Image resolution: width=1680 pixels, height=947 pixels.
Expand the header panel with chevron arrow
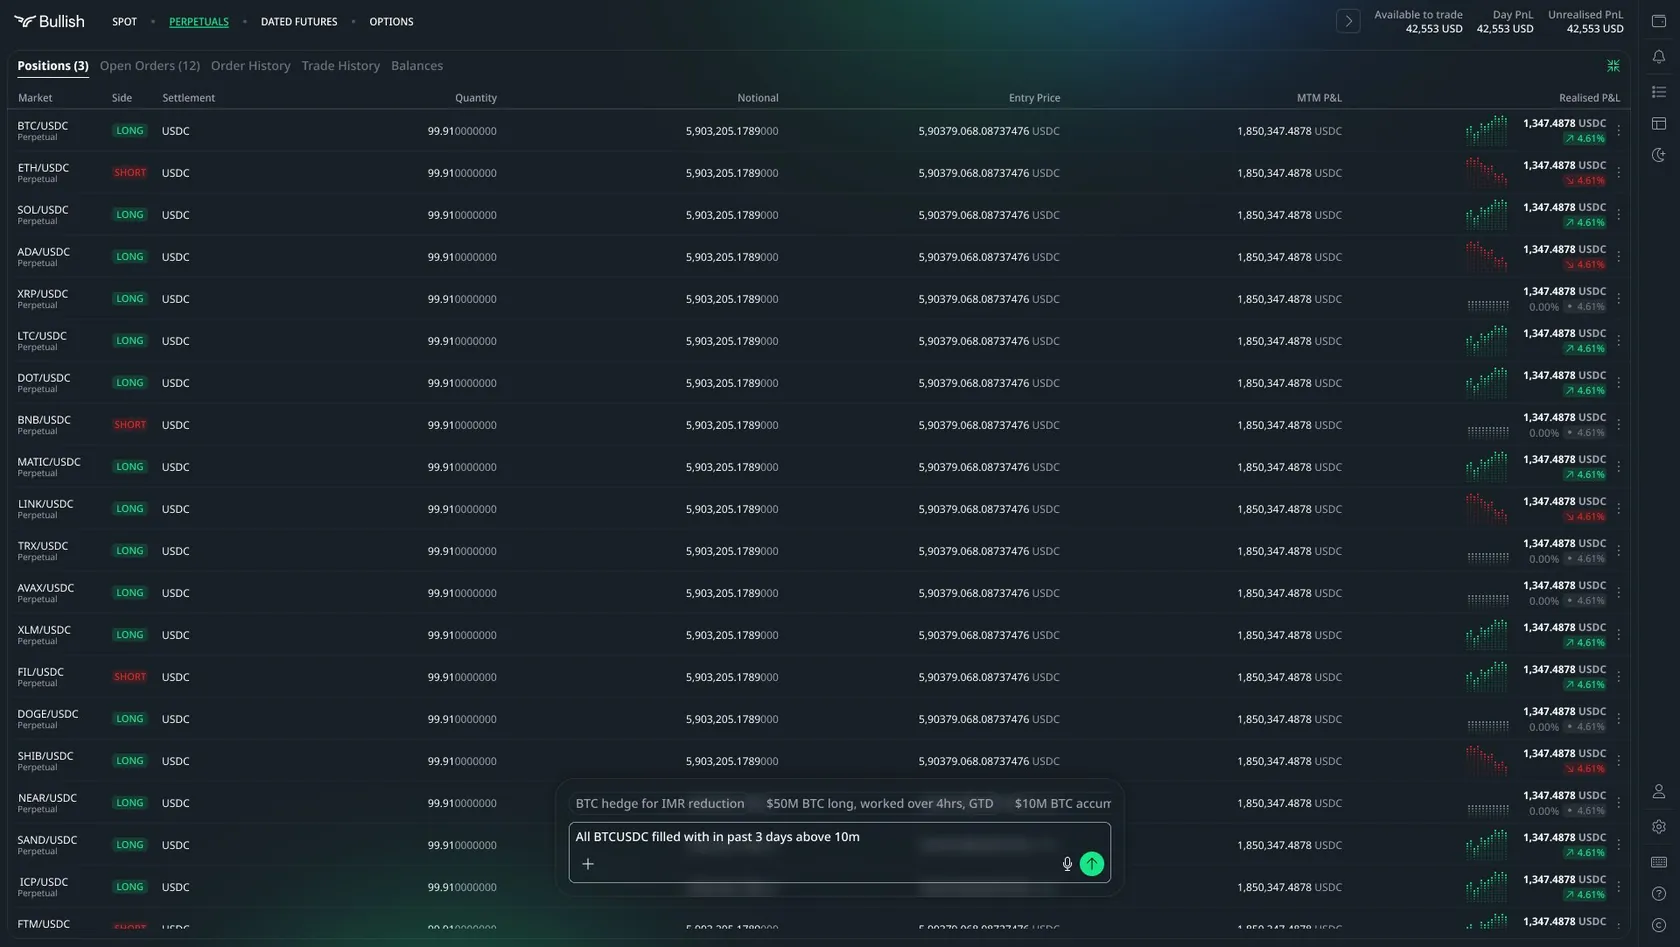pyautogui.click(x=1348, y=21)
